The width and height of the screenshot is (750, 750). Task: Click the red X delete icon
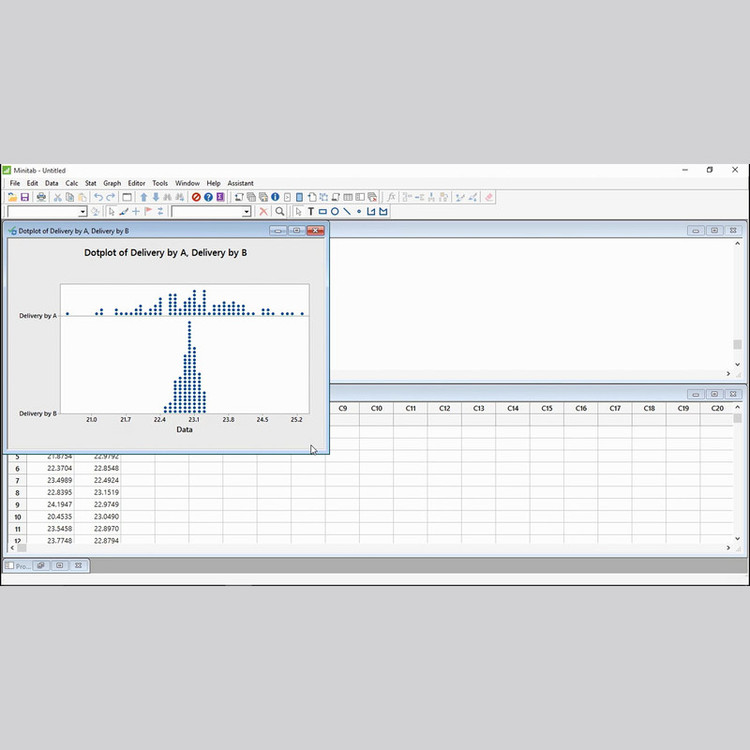tap(264, 212)
